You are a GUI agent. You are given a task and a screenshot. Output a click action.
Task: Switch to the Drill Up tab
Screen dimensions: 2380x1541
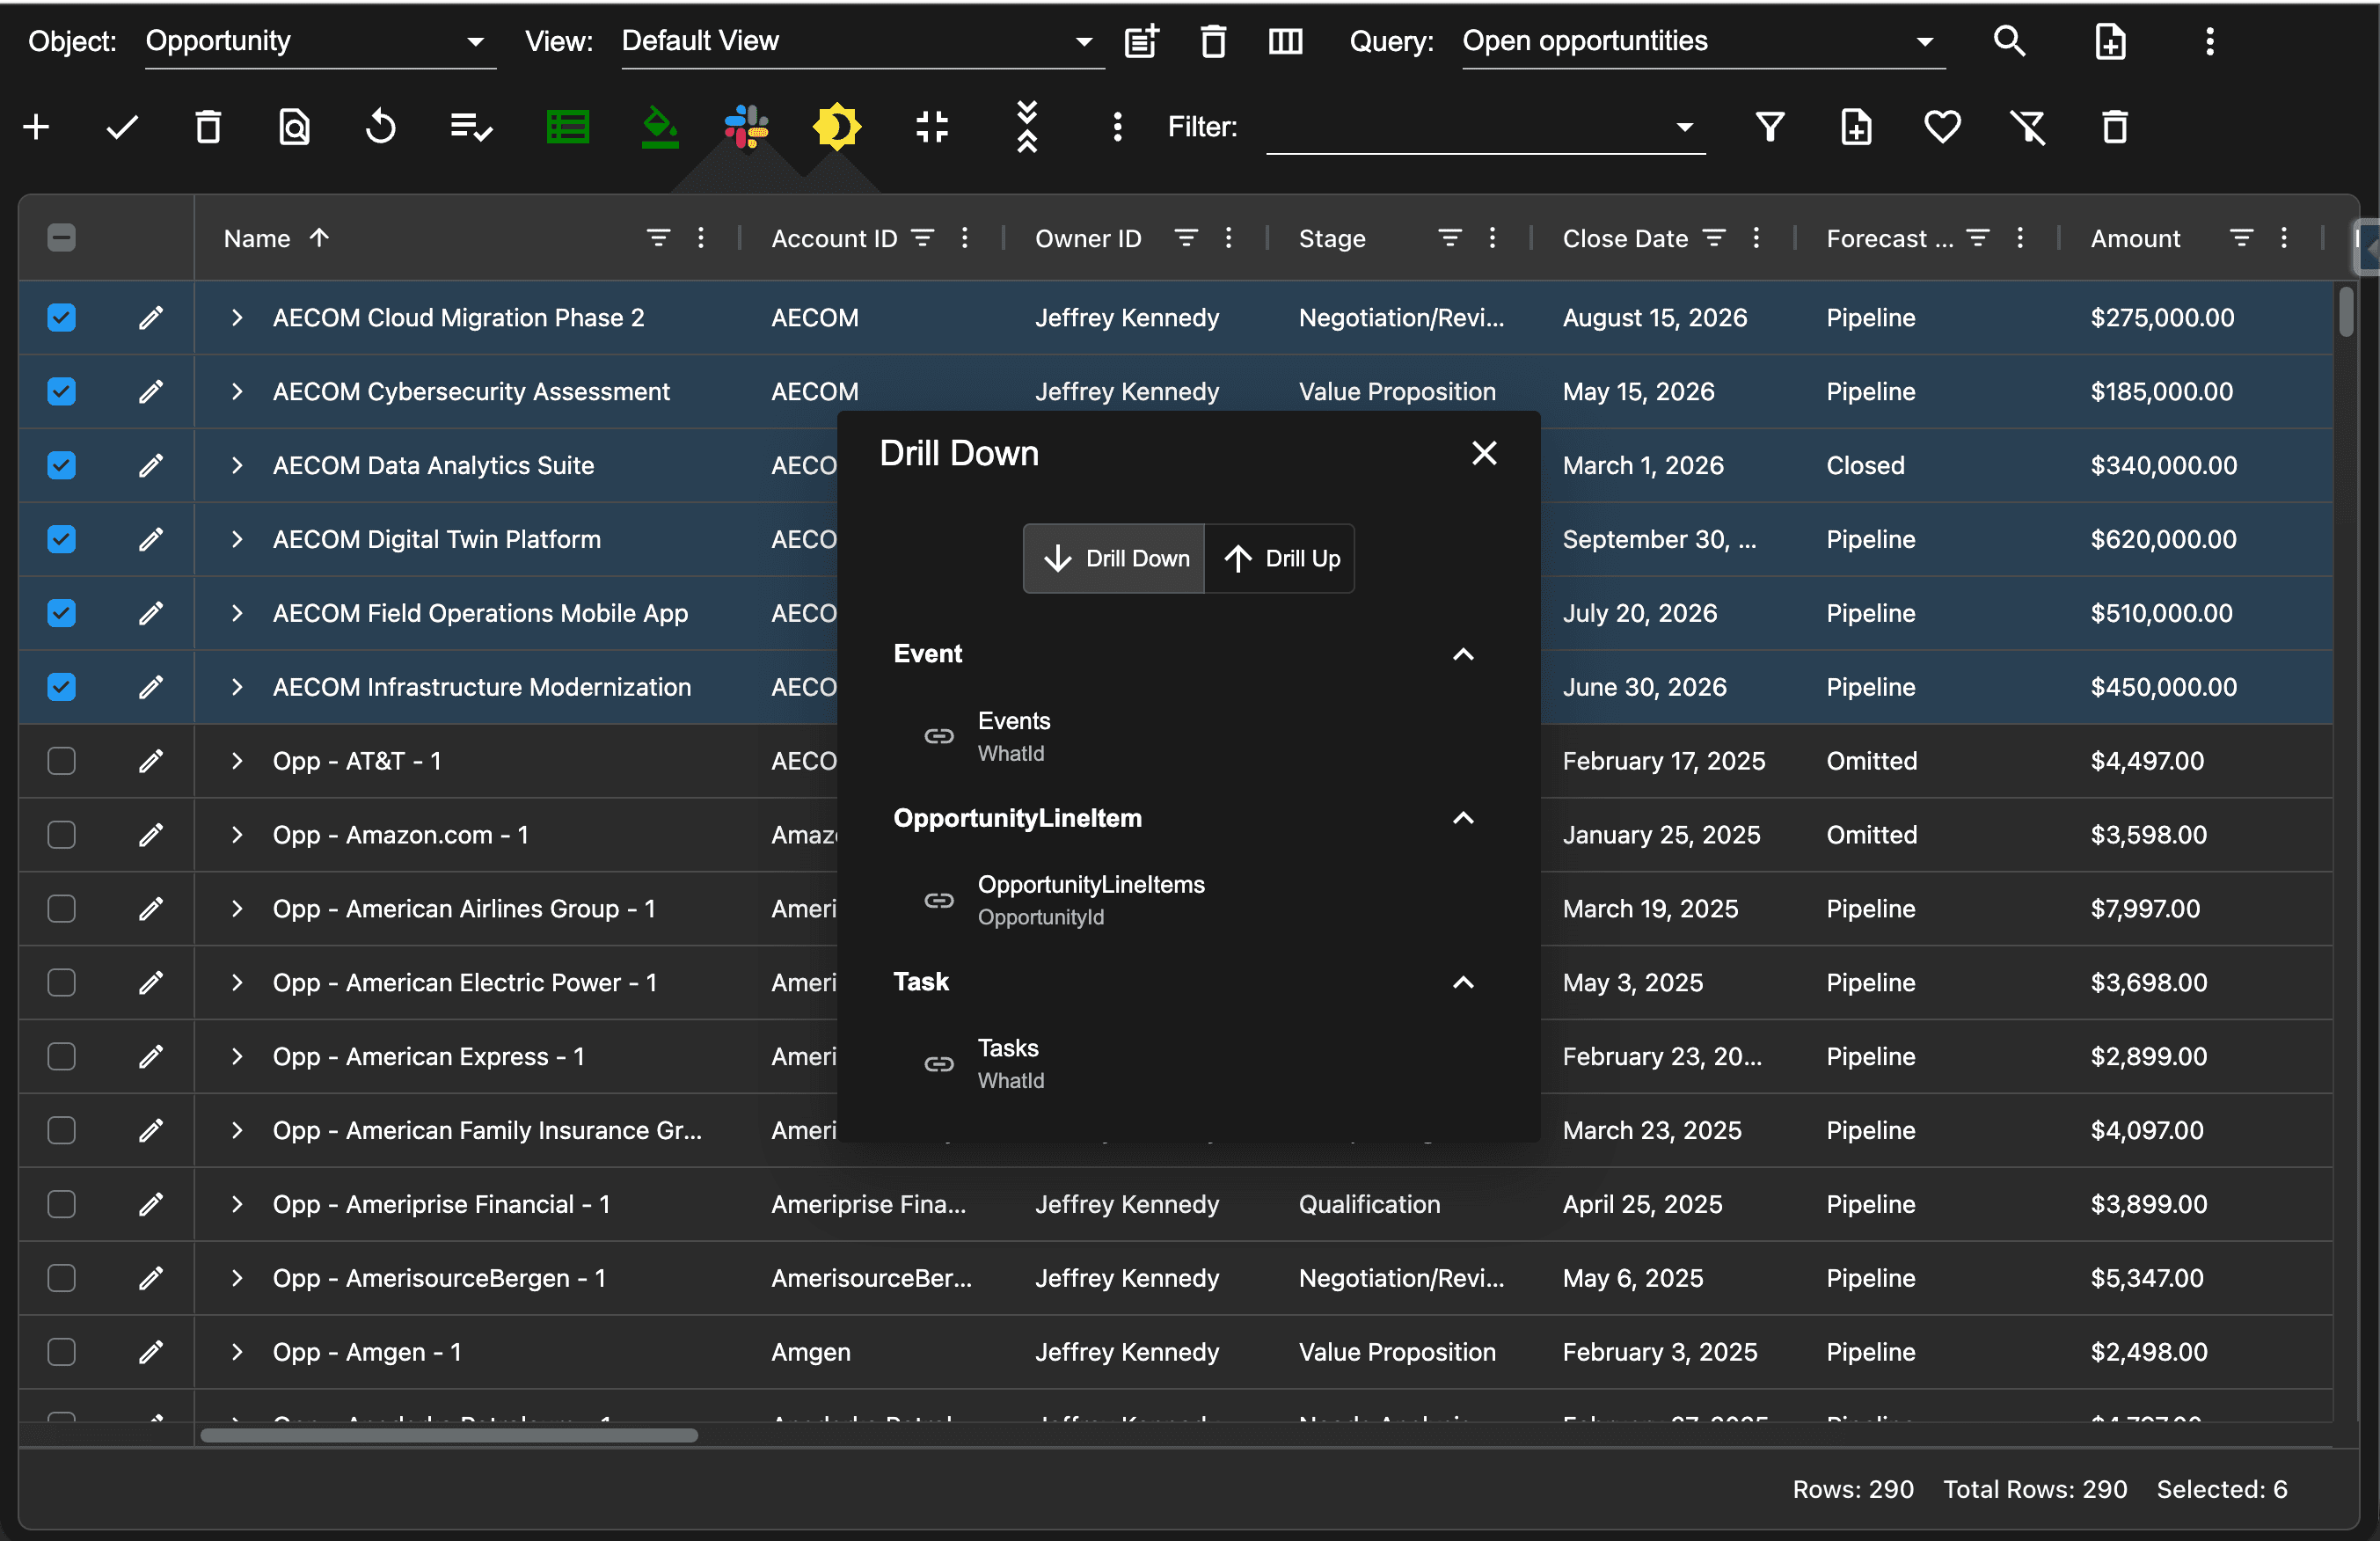pyautogui.click(x=1281, y=559)
